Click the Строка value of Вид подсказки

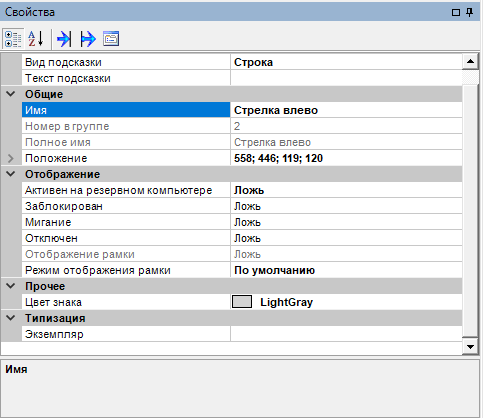click(x=253, y=62)
